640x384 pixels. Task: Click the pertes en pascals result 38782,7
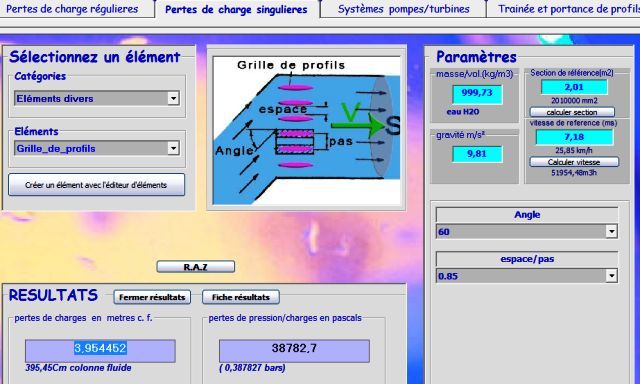[x=294, y=350]
